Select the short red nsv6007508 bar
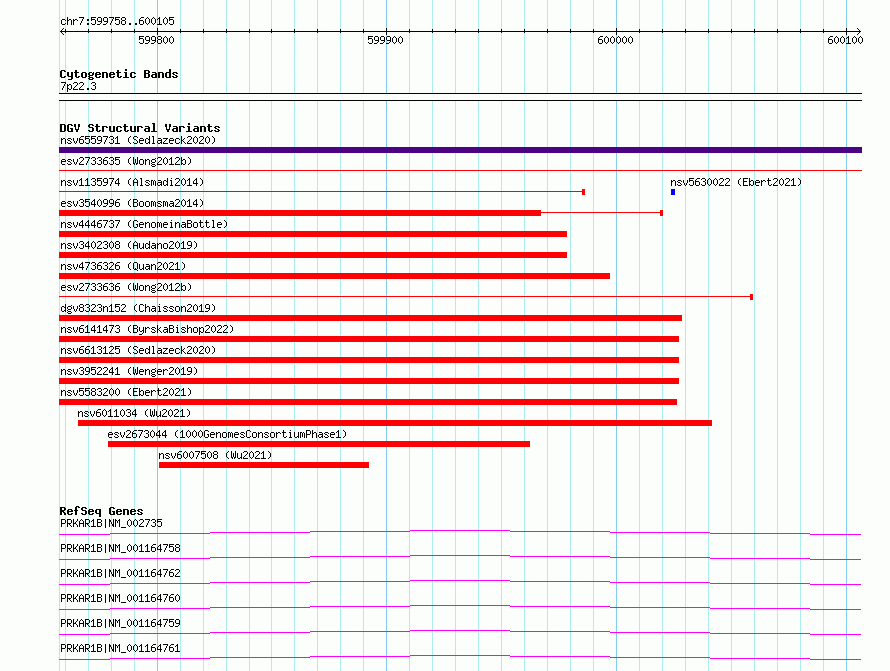Image resolution: width=890 pixels, height=671 pixels. tap(264, 465)
